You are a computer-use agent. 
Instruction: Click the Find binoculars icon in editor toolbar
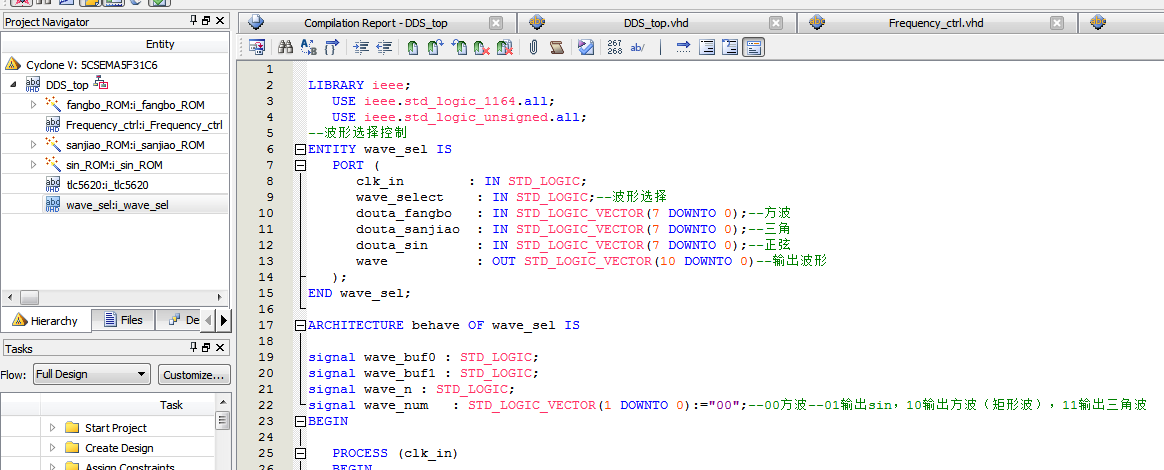click(284, 47)
